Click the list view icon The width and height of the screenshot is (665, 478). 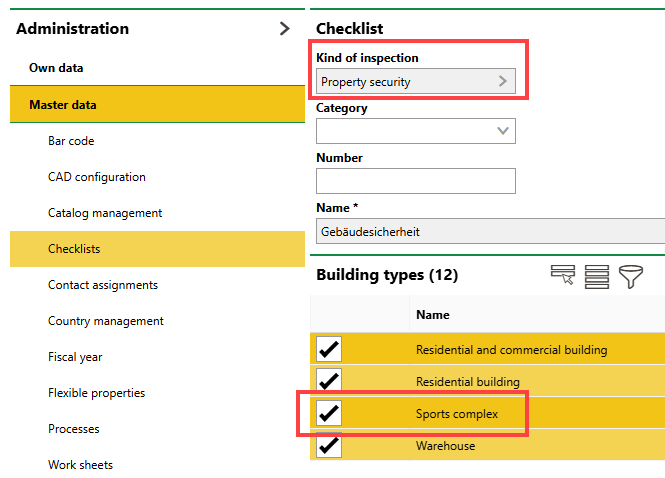pyautogui.click(x=597, y=276)
